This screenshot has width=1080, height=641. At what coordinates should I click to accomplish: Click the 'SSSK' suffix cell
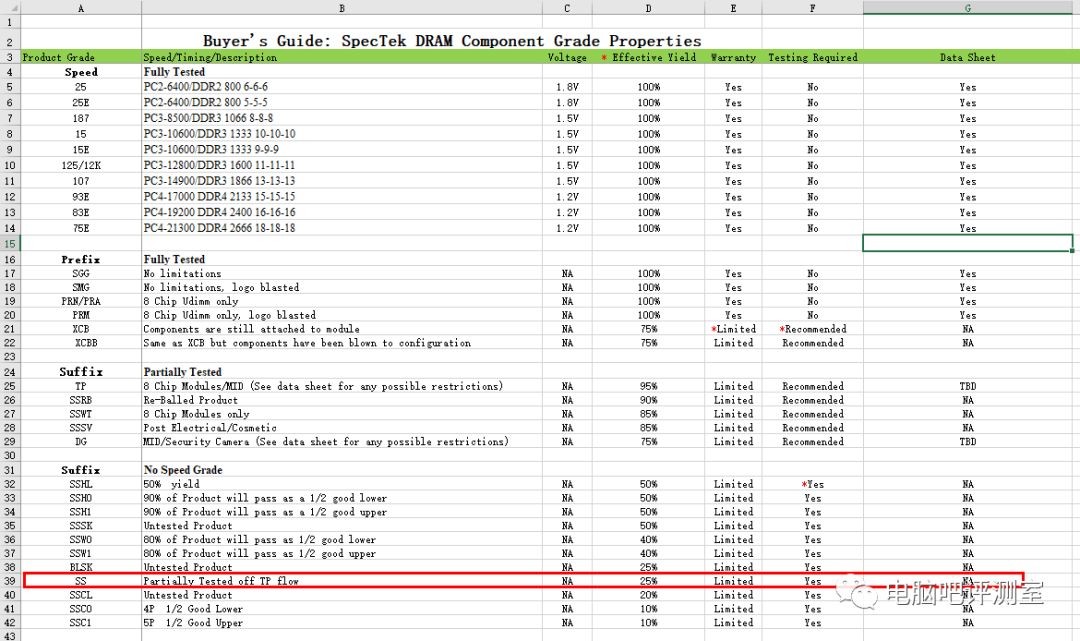[x=81, y=525]
